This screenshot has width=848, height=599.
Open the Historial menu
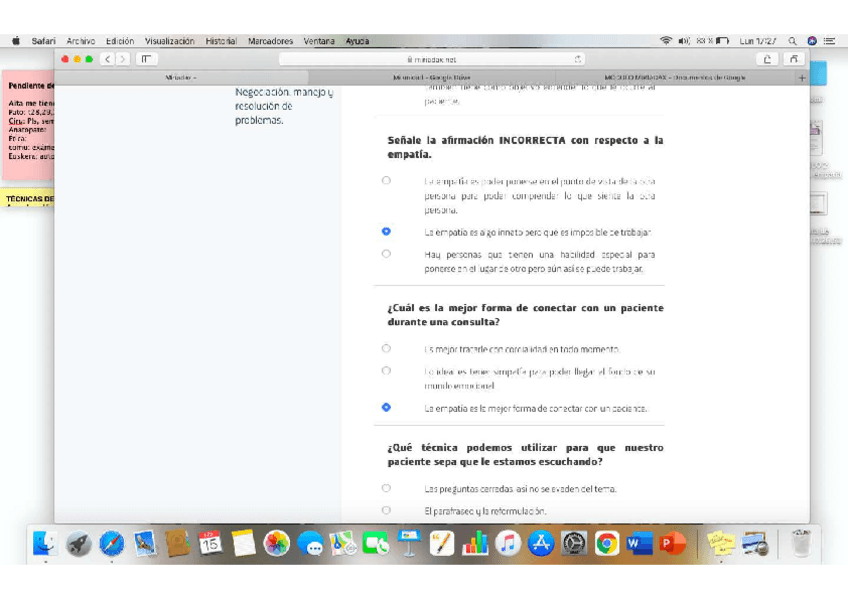point(221,41)
